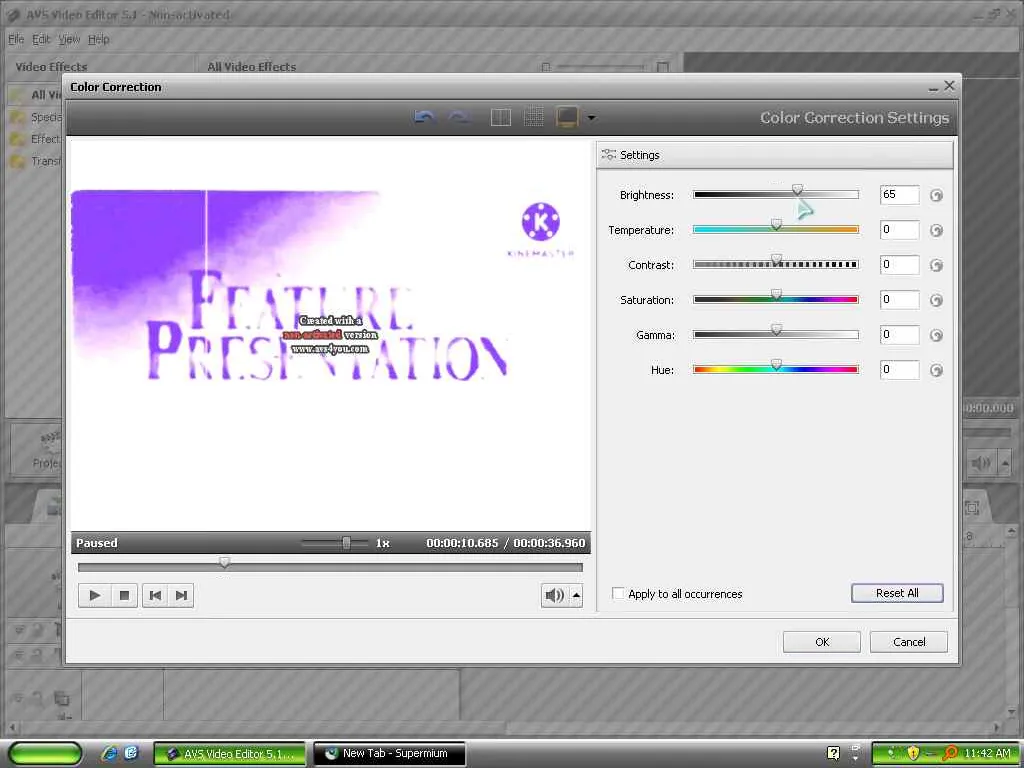Click the system clock showing 11:42 AM
This screenshot has height=768, width=1024.
click(x=987, y=754)
